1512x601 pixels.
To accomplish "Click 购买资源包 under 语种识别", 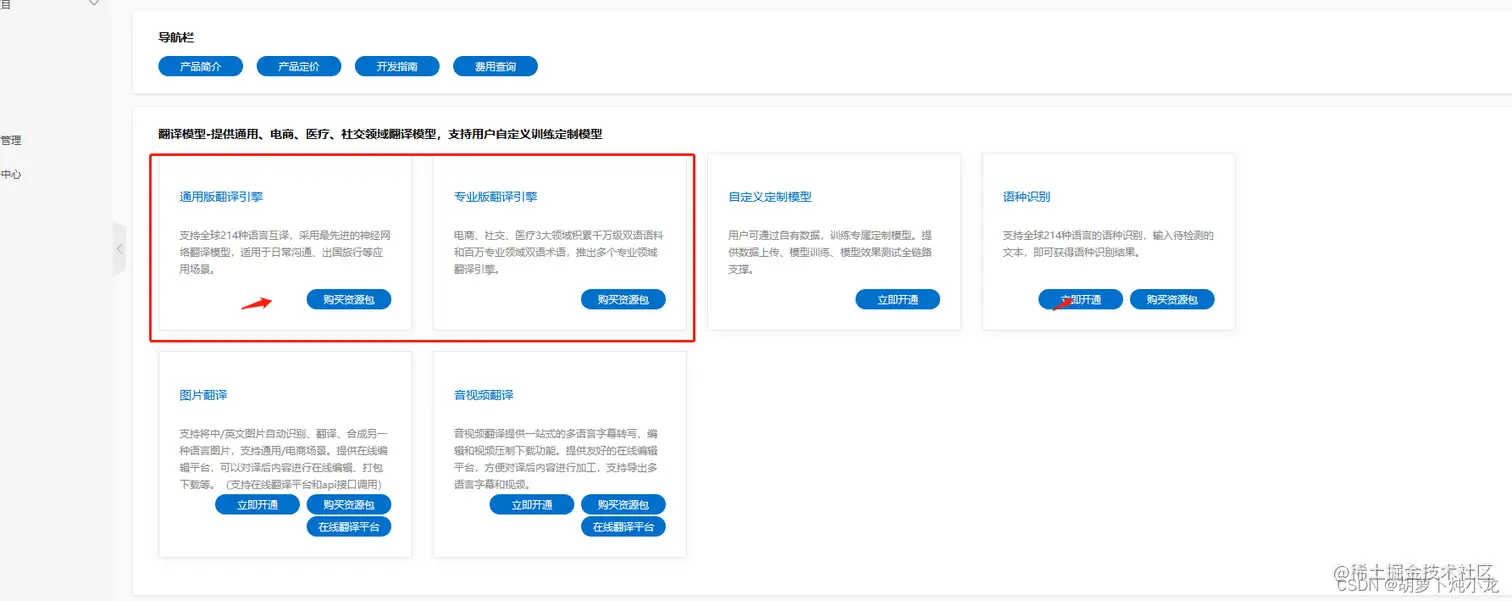I will click(x=1172, y=299).
